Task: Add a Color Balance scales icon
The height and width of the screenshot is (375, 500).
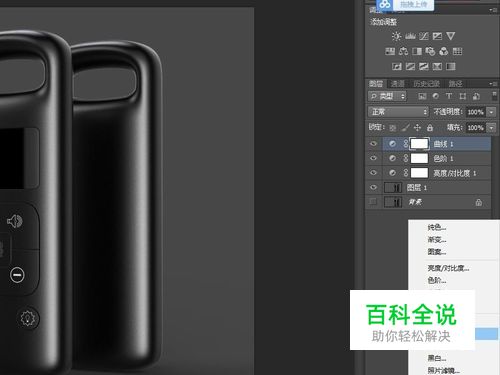Action: tap(403, 51)
